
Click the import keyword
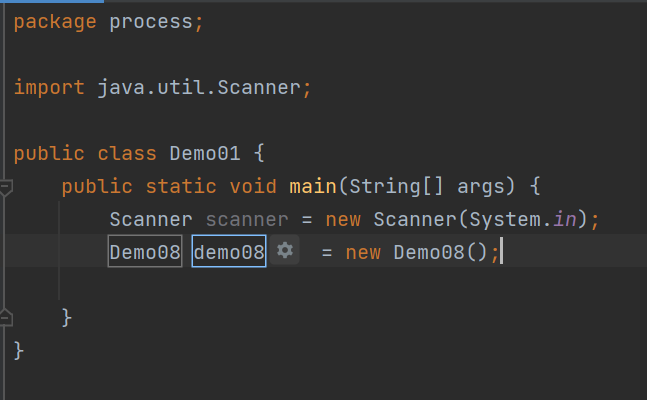coord(49,87)
